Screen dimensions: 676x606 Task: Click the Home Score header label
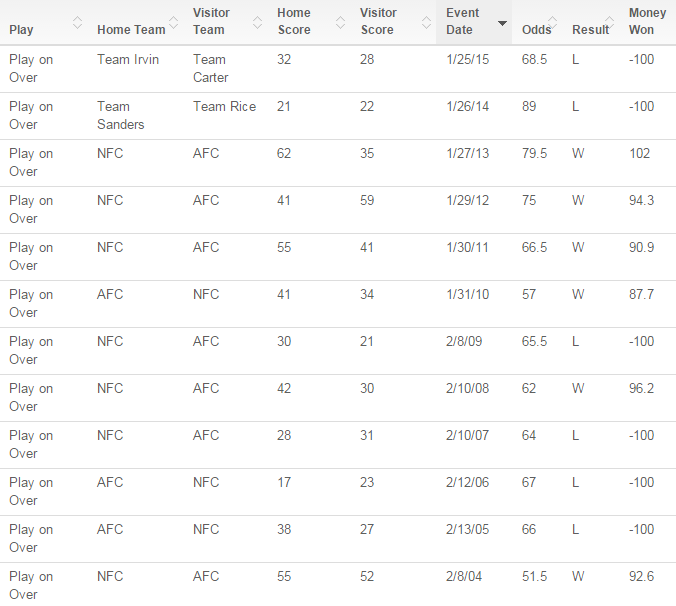294,21
